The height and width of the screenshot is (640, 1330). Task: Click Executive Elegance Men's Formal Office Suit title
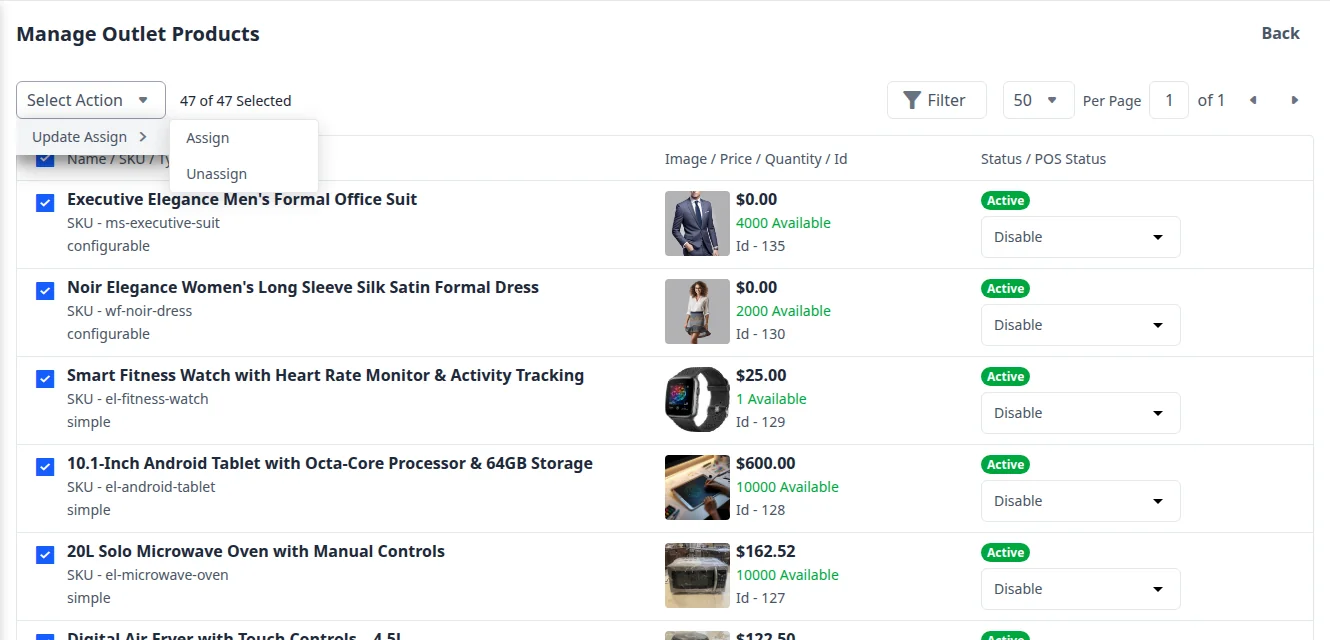[x=242, y=199]
